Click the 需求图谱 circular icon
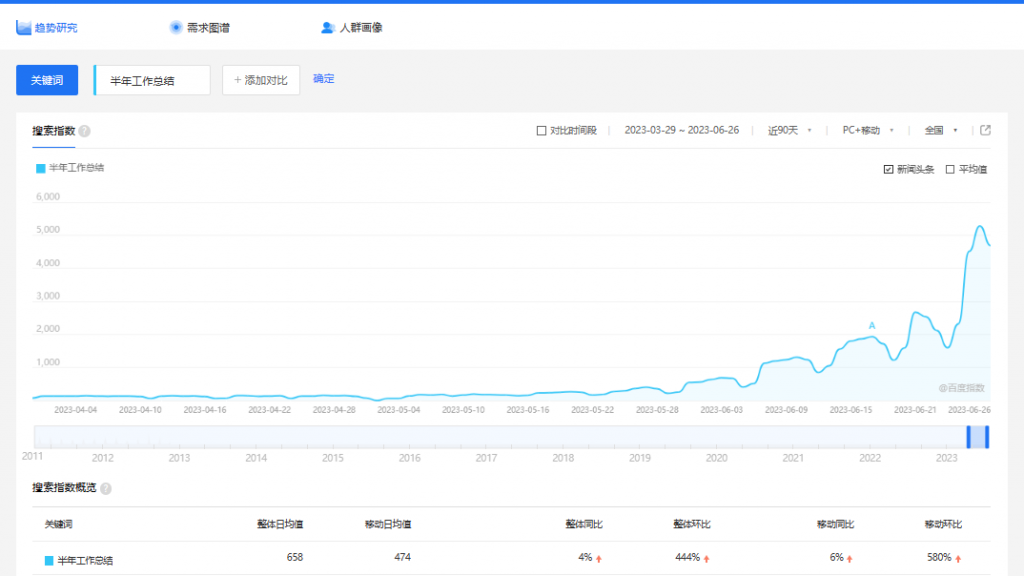The image size is (1024, 576). [176, 27]
